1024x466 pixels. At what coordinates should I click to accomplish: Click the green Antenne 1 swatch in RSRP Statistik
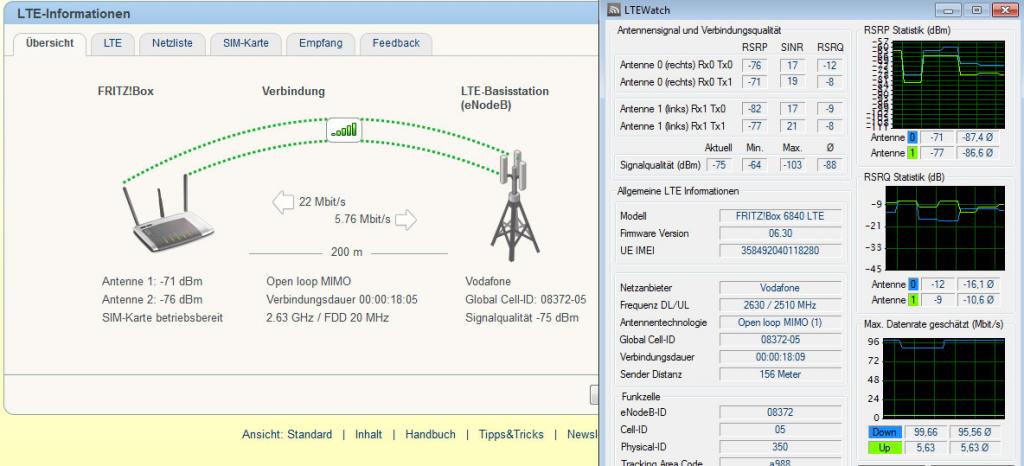[x=912, y=153]
